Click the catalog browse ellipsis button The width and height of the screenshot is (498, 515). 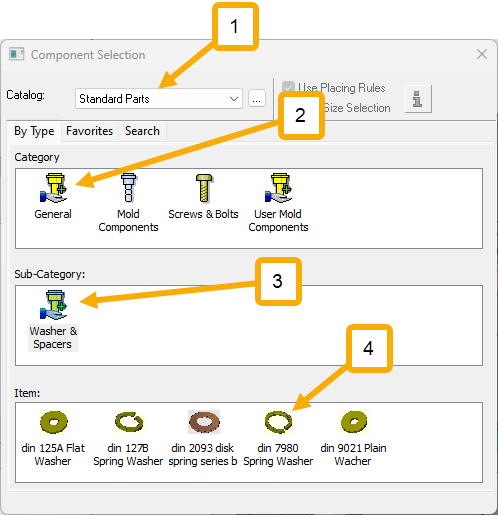(257, 99)
